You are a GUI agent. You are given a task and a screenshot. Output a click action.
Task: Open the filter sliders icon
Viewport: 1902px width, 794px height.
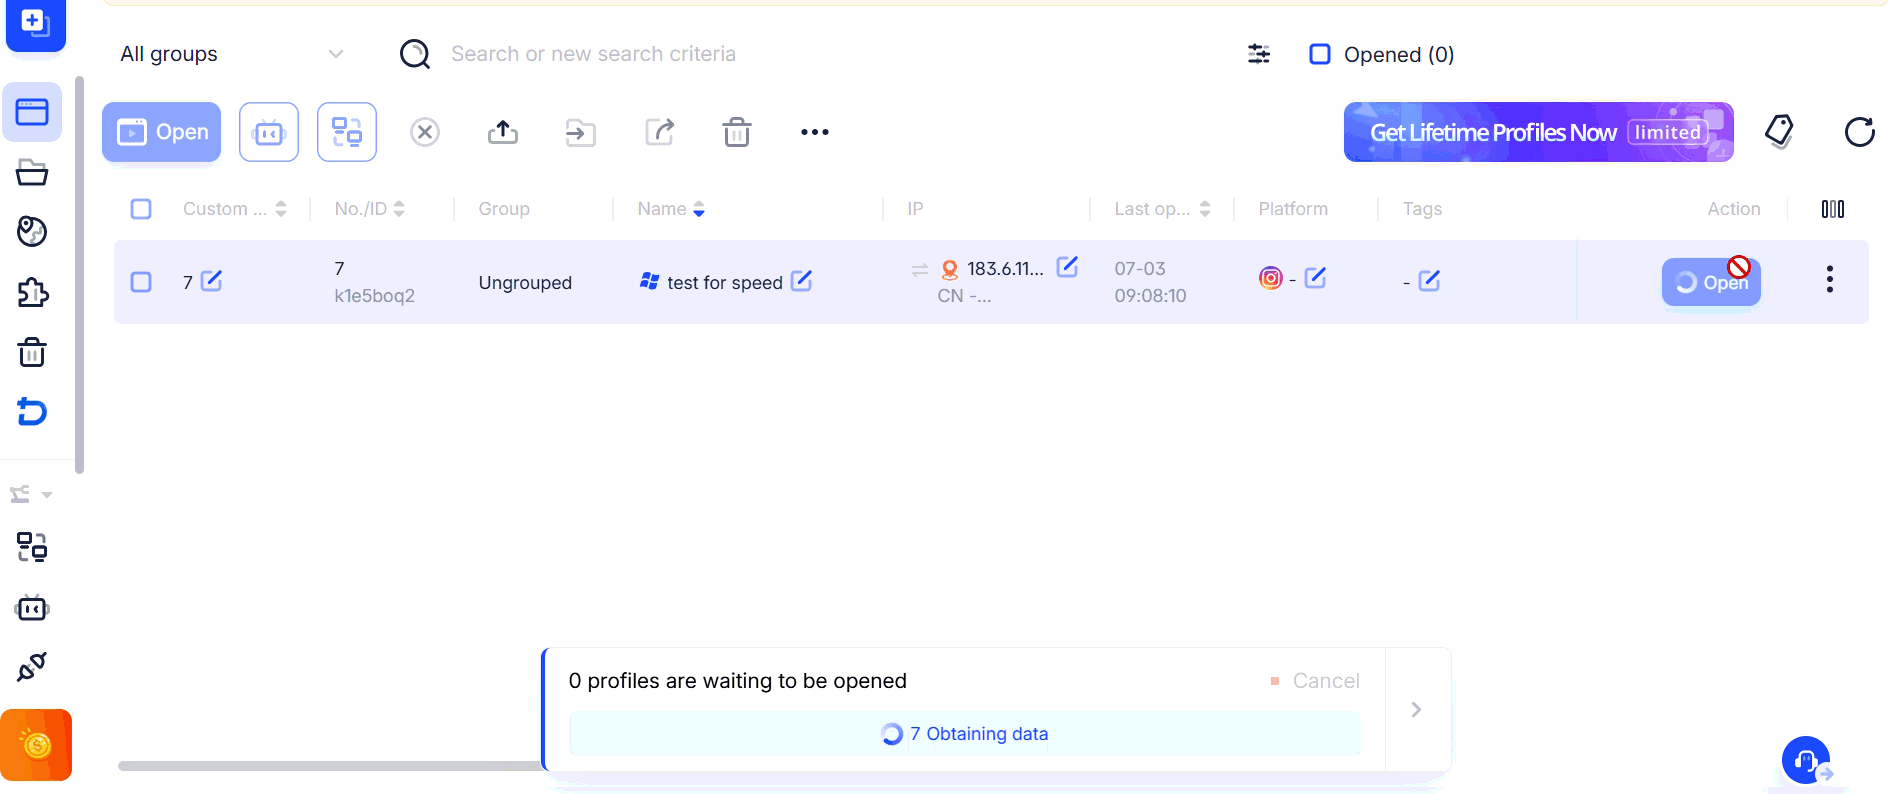pyautogui.click(x=1259, y=54)
